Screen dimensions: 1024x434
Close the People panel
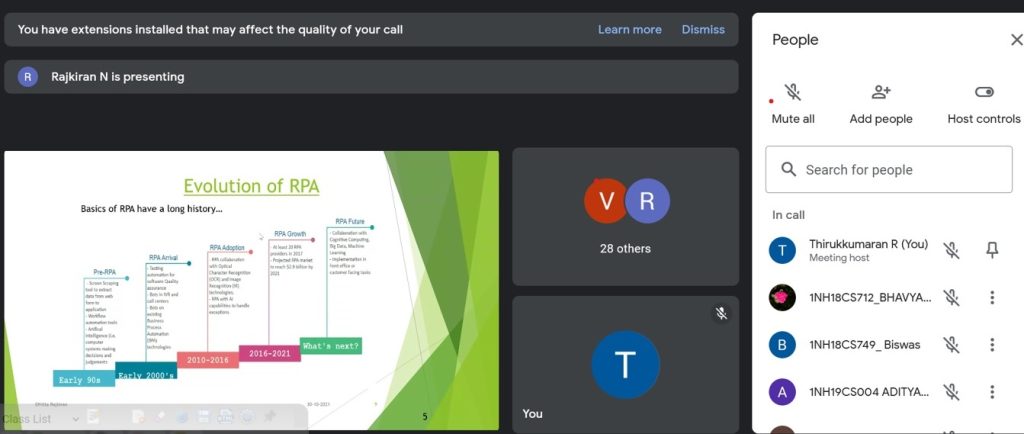click(x=1016, y=40)
